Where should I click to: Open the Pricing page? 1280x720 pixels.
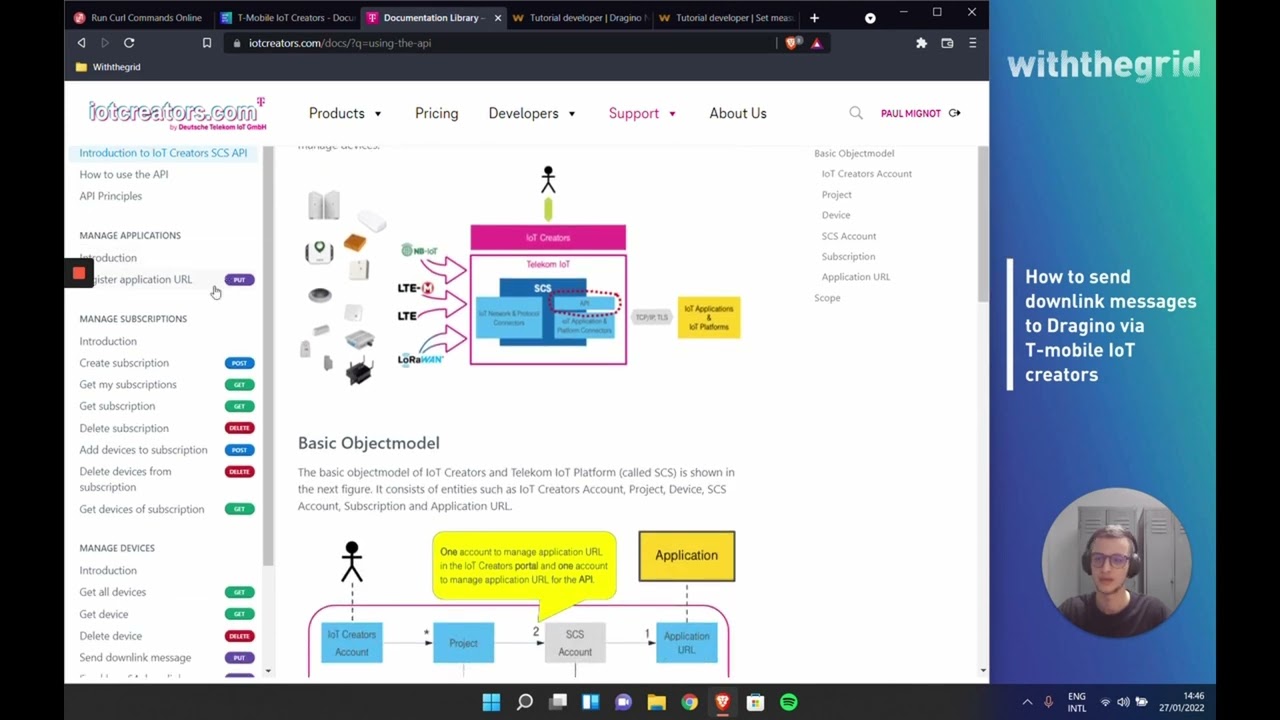(436, 113)
